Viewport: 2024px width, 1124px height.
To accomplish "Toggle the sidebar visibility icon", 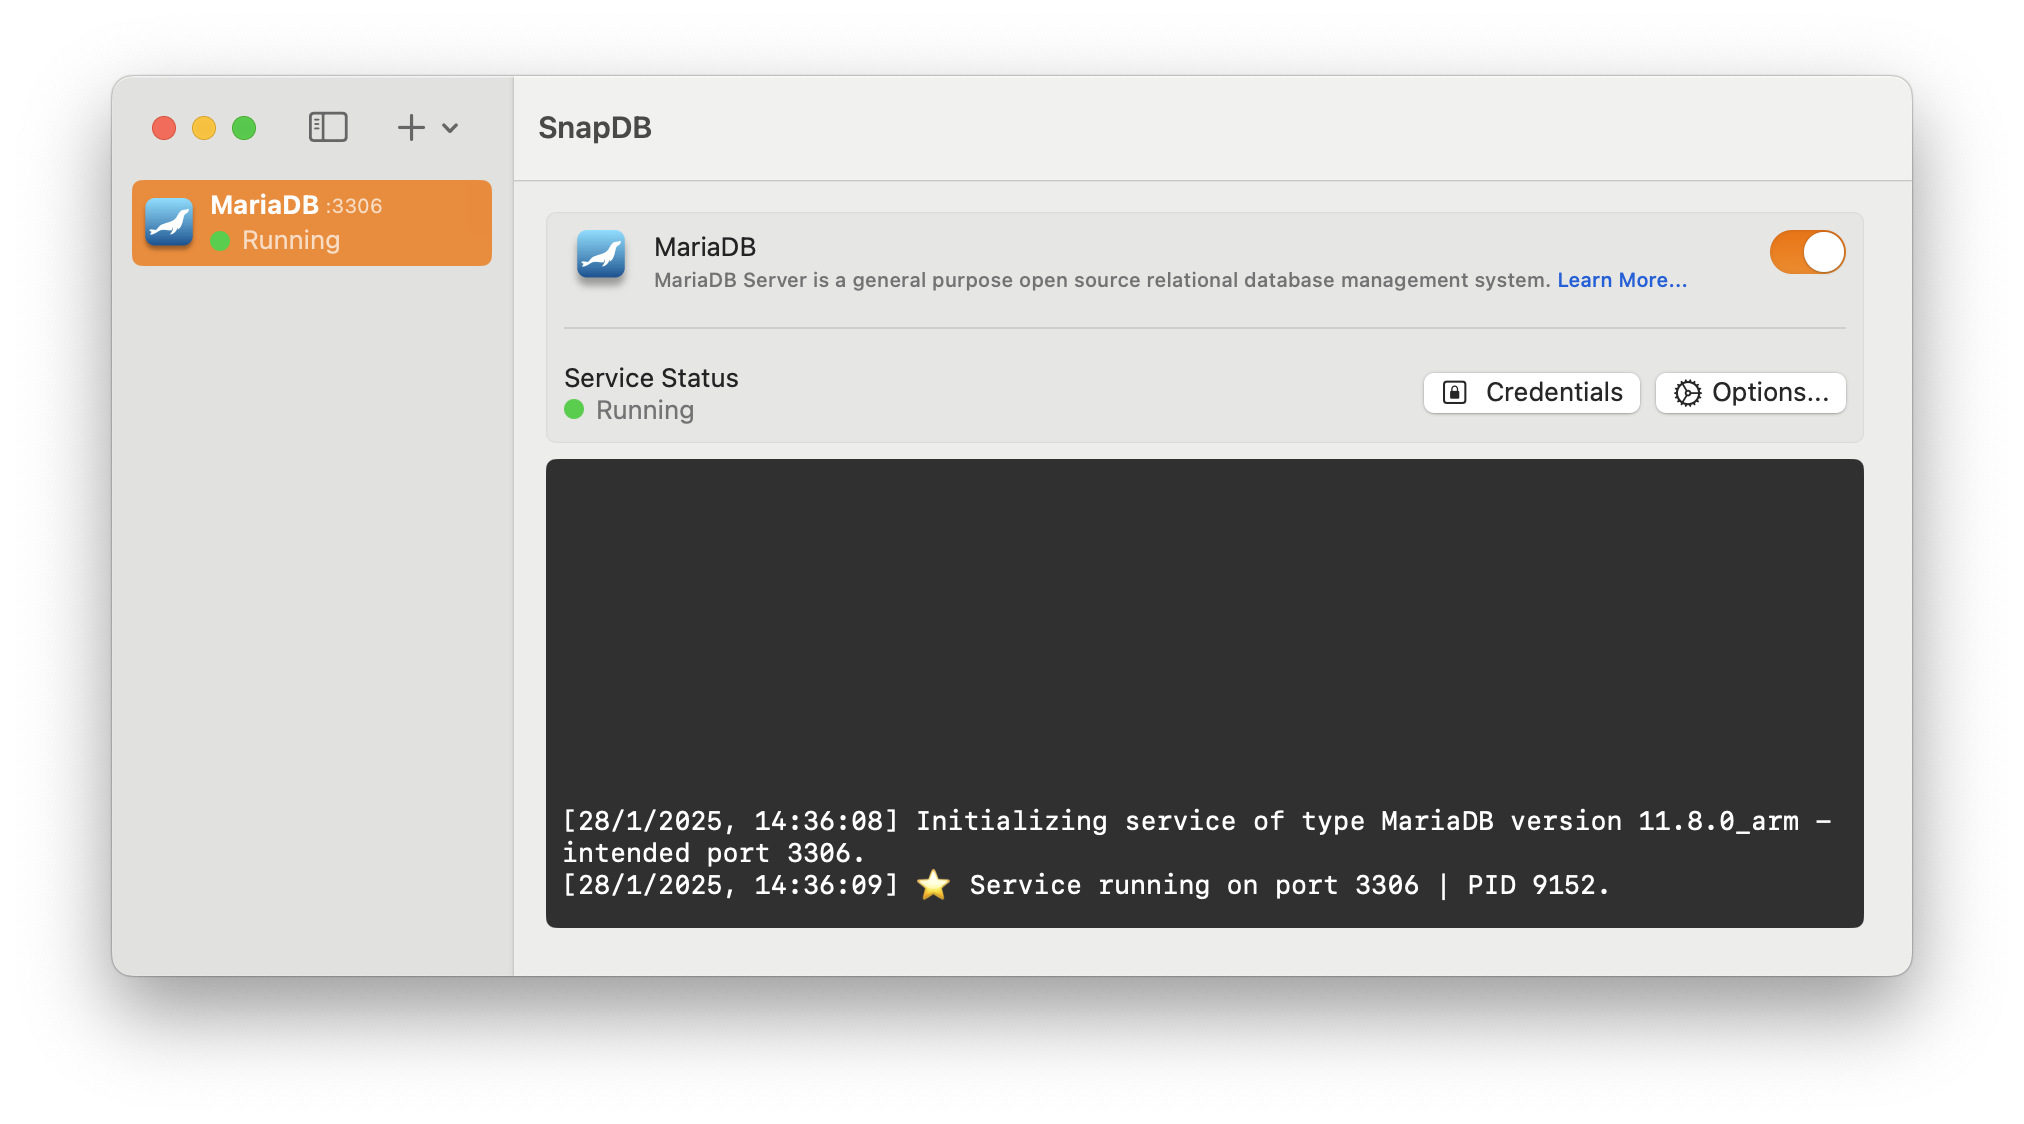I will pyautogui.click(x=328, y=127).
